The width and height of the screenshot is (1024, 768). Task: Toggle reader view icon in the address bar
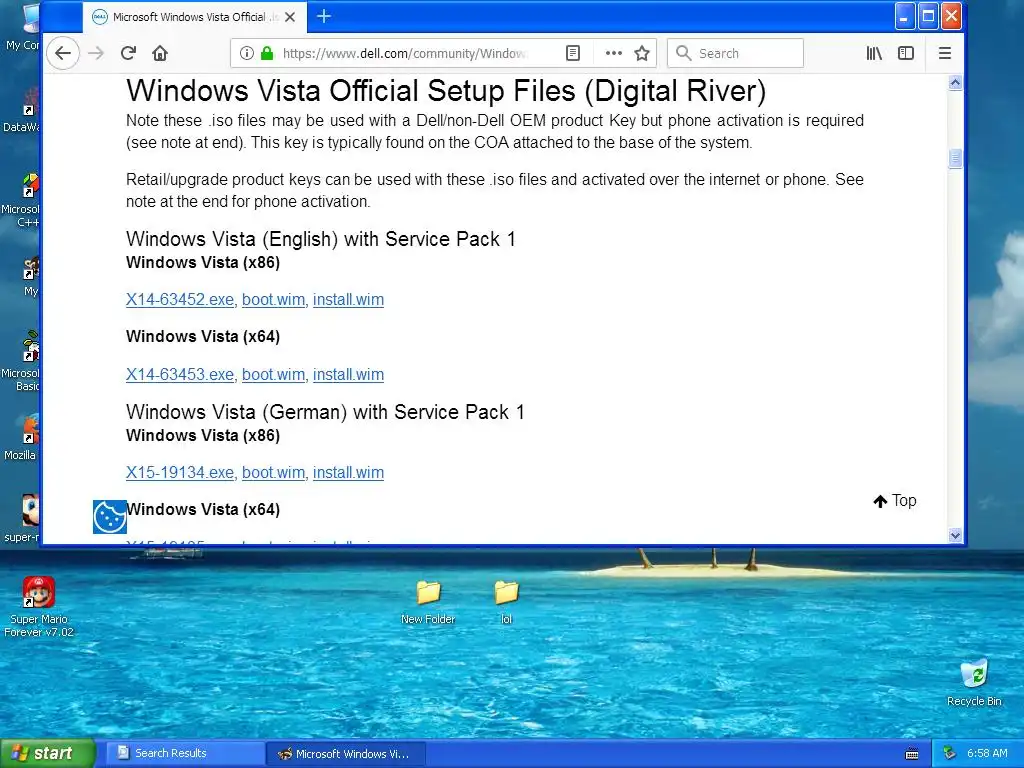tap(573, 54)
